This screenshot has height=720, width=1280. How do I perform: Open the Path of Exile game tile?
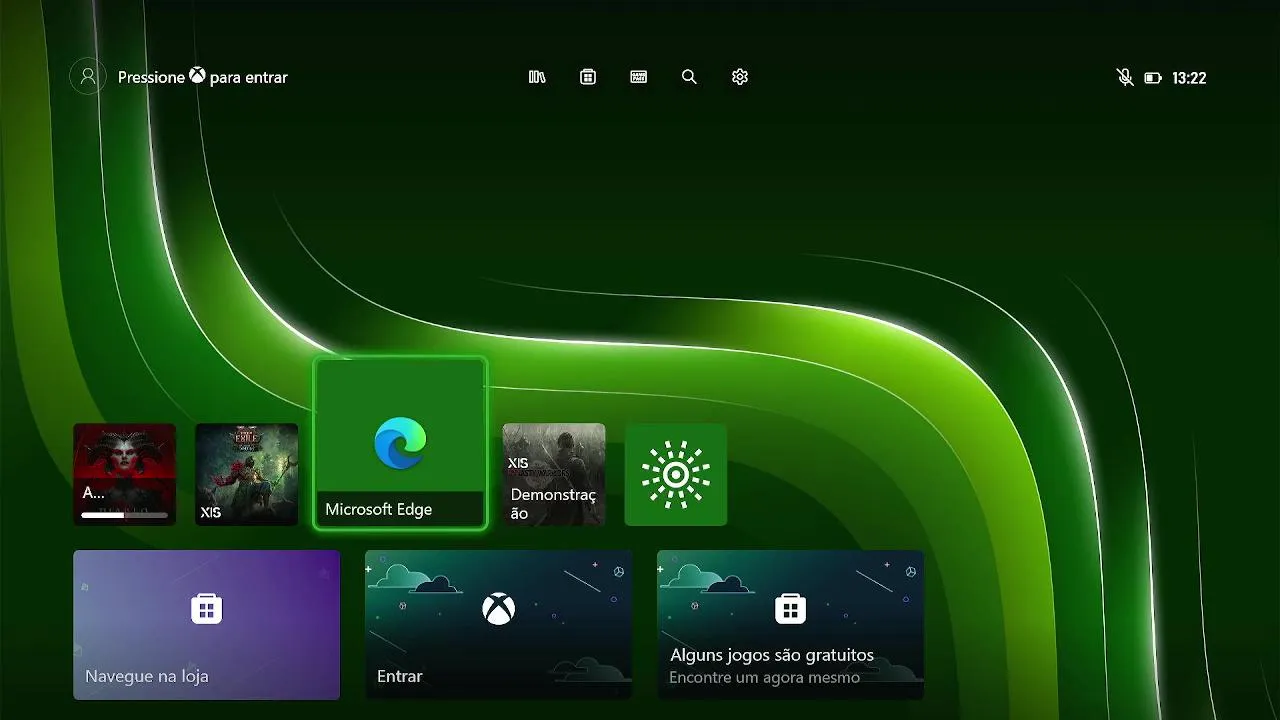pyautogui.click(x=246, y=474)
